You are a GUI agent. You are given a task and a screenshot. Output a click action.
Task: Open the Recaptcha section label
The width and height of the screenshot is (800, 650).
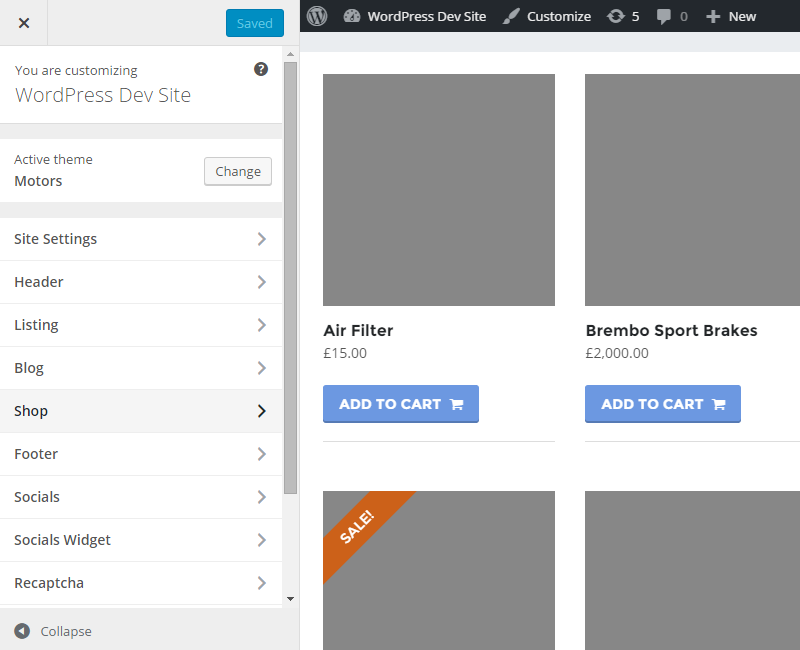tap(49, 583)
